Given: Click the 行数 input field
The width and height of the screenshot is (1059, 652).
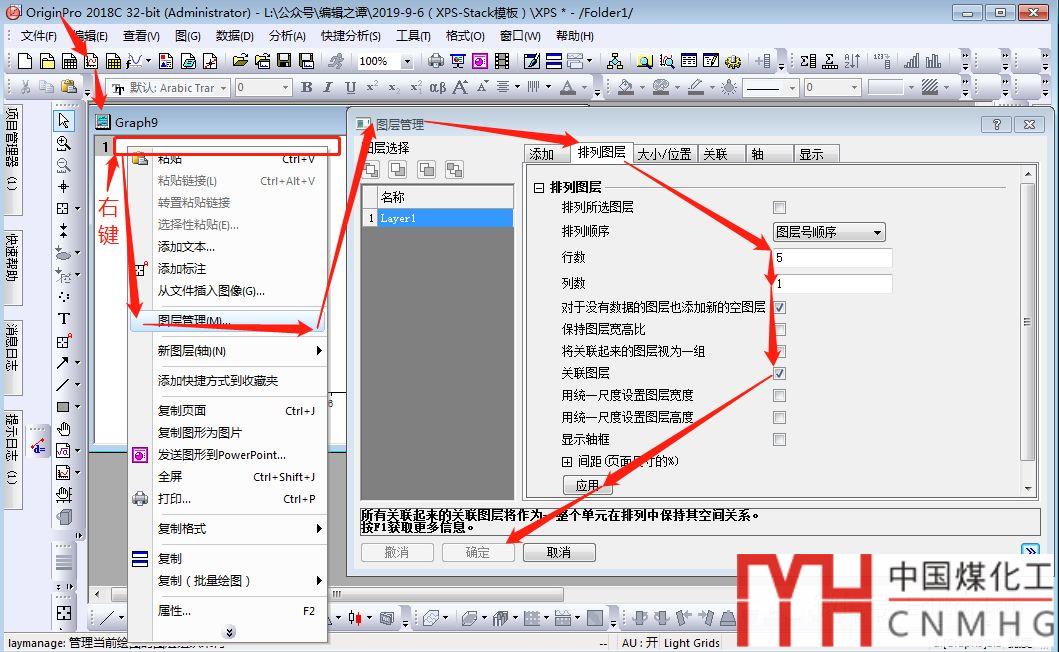Looking at the screenshot, I should pyautogui.click(x=832, y=258).
